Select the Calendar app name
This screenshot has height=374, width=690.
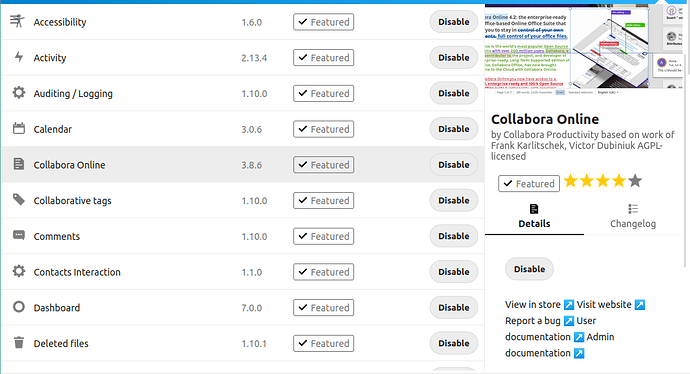coord(52,129)
